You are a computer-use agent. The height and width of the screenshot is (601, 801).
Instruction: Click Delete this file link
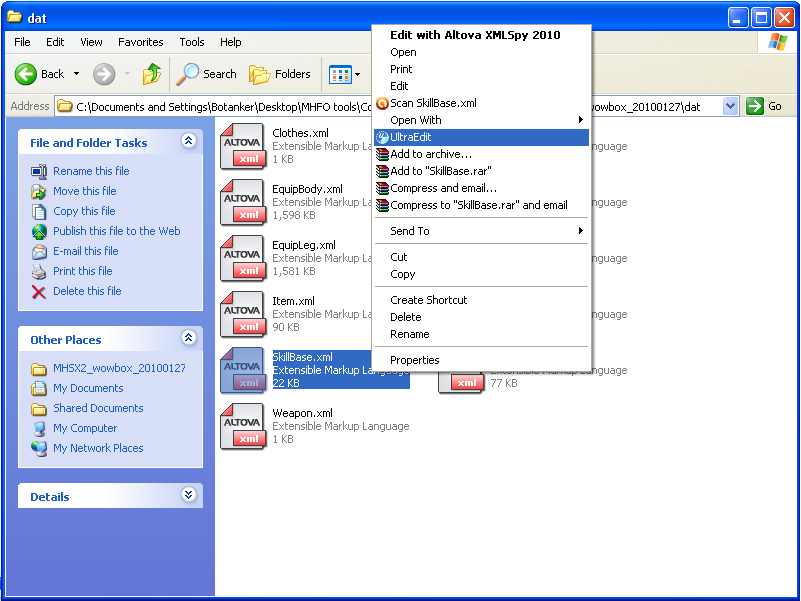pyautogui.click(x=87, y=291)
